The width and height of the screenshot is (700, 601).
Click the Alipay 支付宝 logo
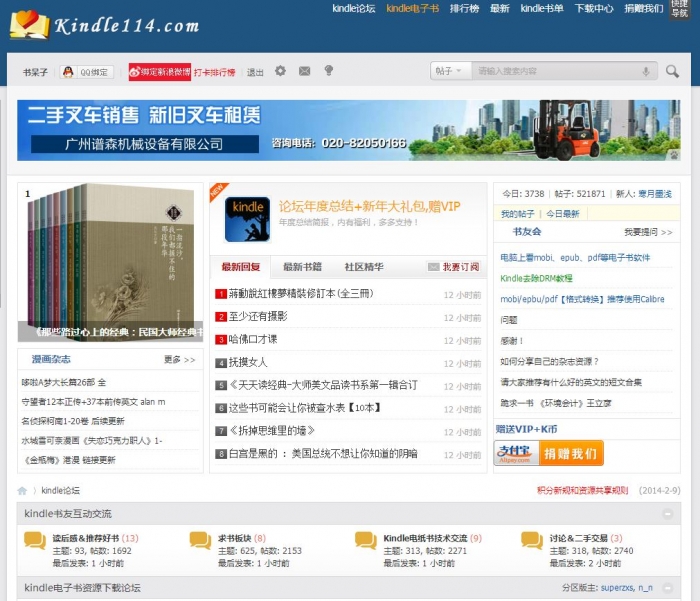click(517, 453)
